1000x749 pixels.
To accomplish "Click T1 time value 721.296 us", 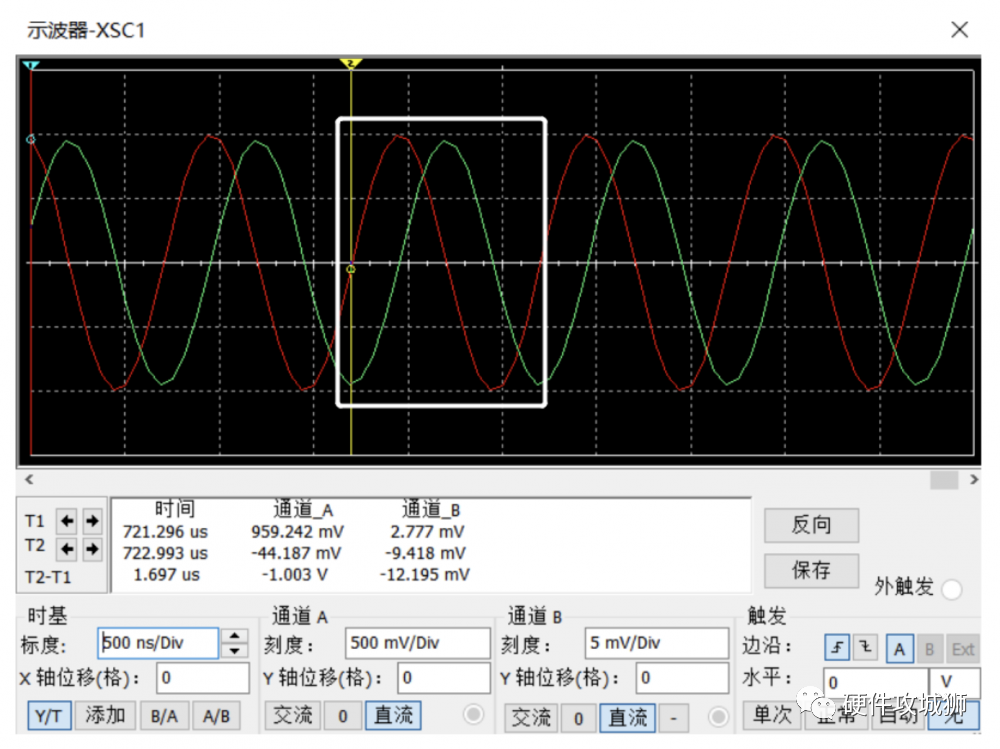I will click(x=165, y=532).
